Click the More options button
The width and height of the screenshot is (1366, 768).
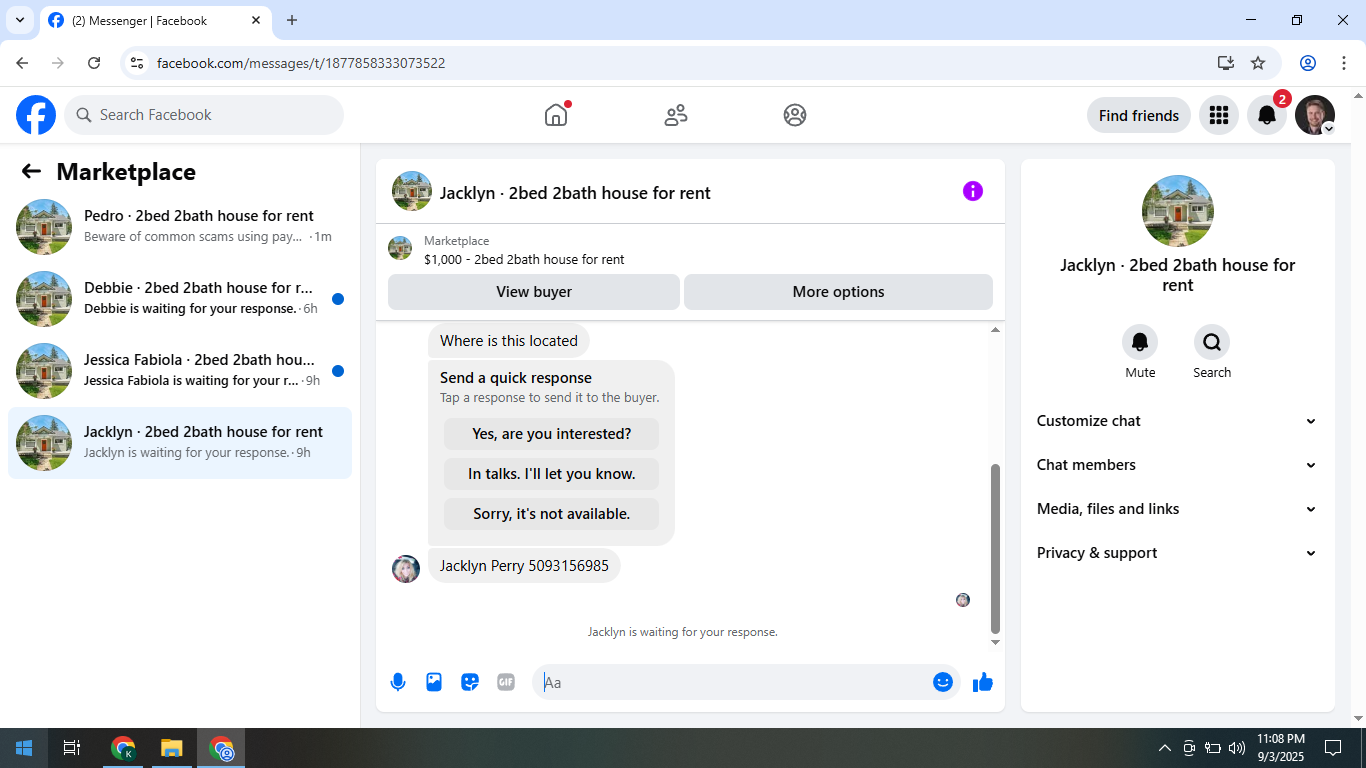click(838, 292)
